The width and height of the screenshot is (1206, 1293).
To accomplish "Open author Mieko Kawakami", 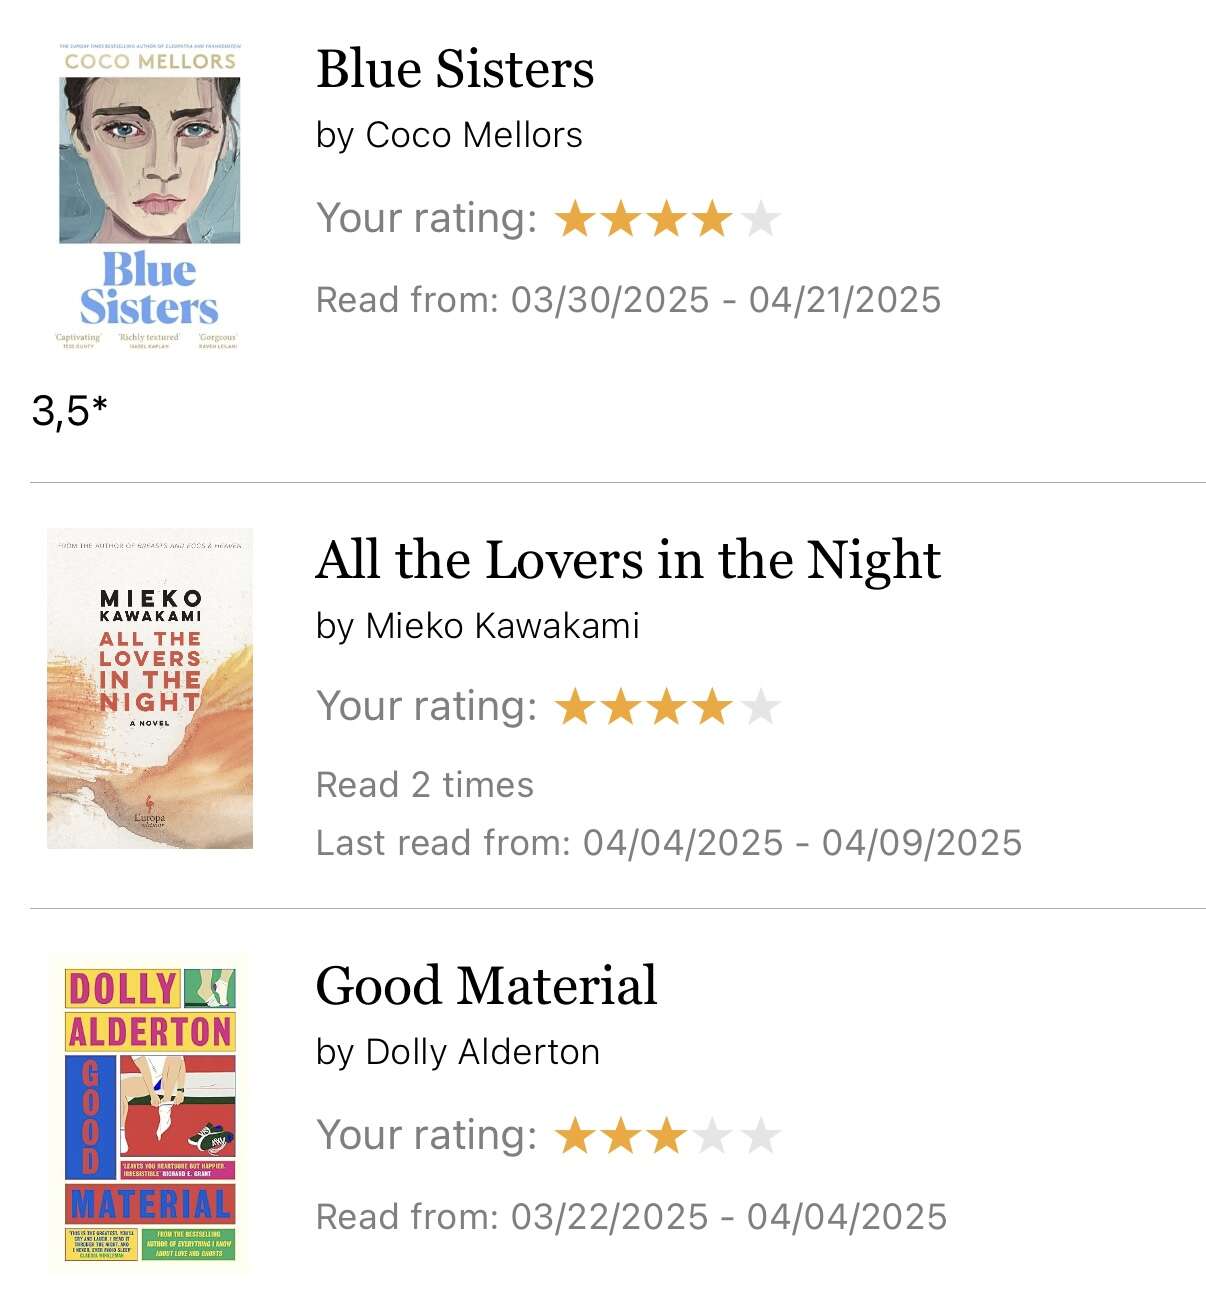I will click(x=502, y=626).
